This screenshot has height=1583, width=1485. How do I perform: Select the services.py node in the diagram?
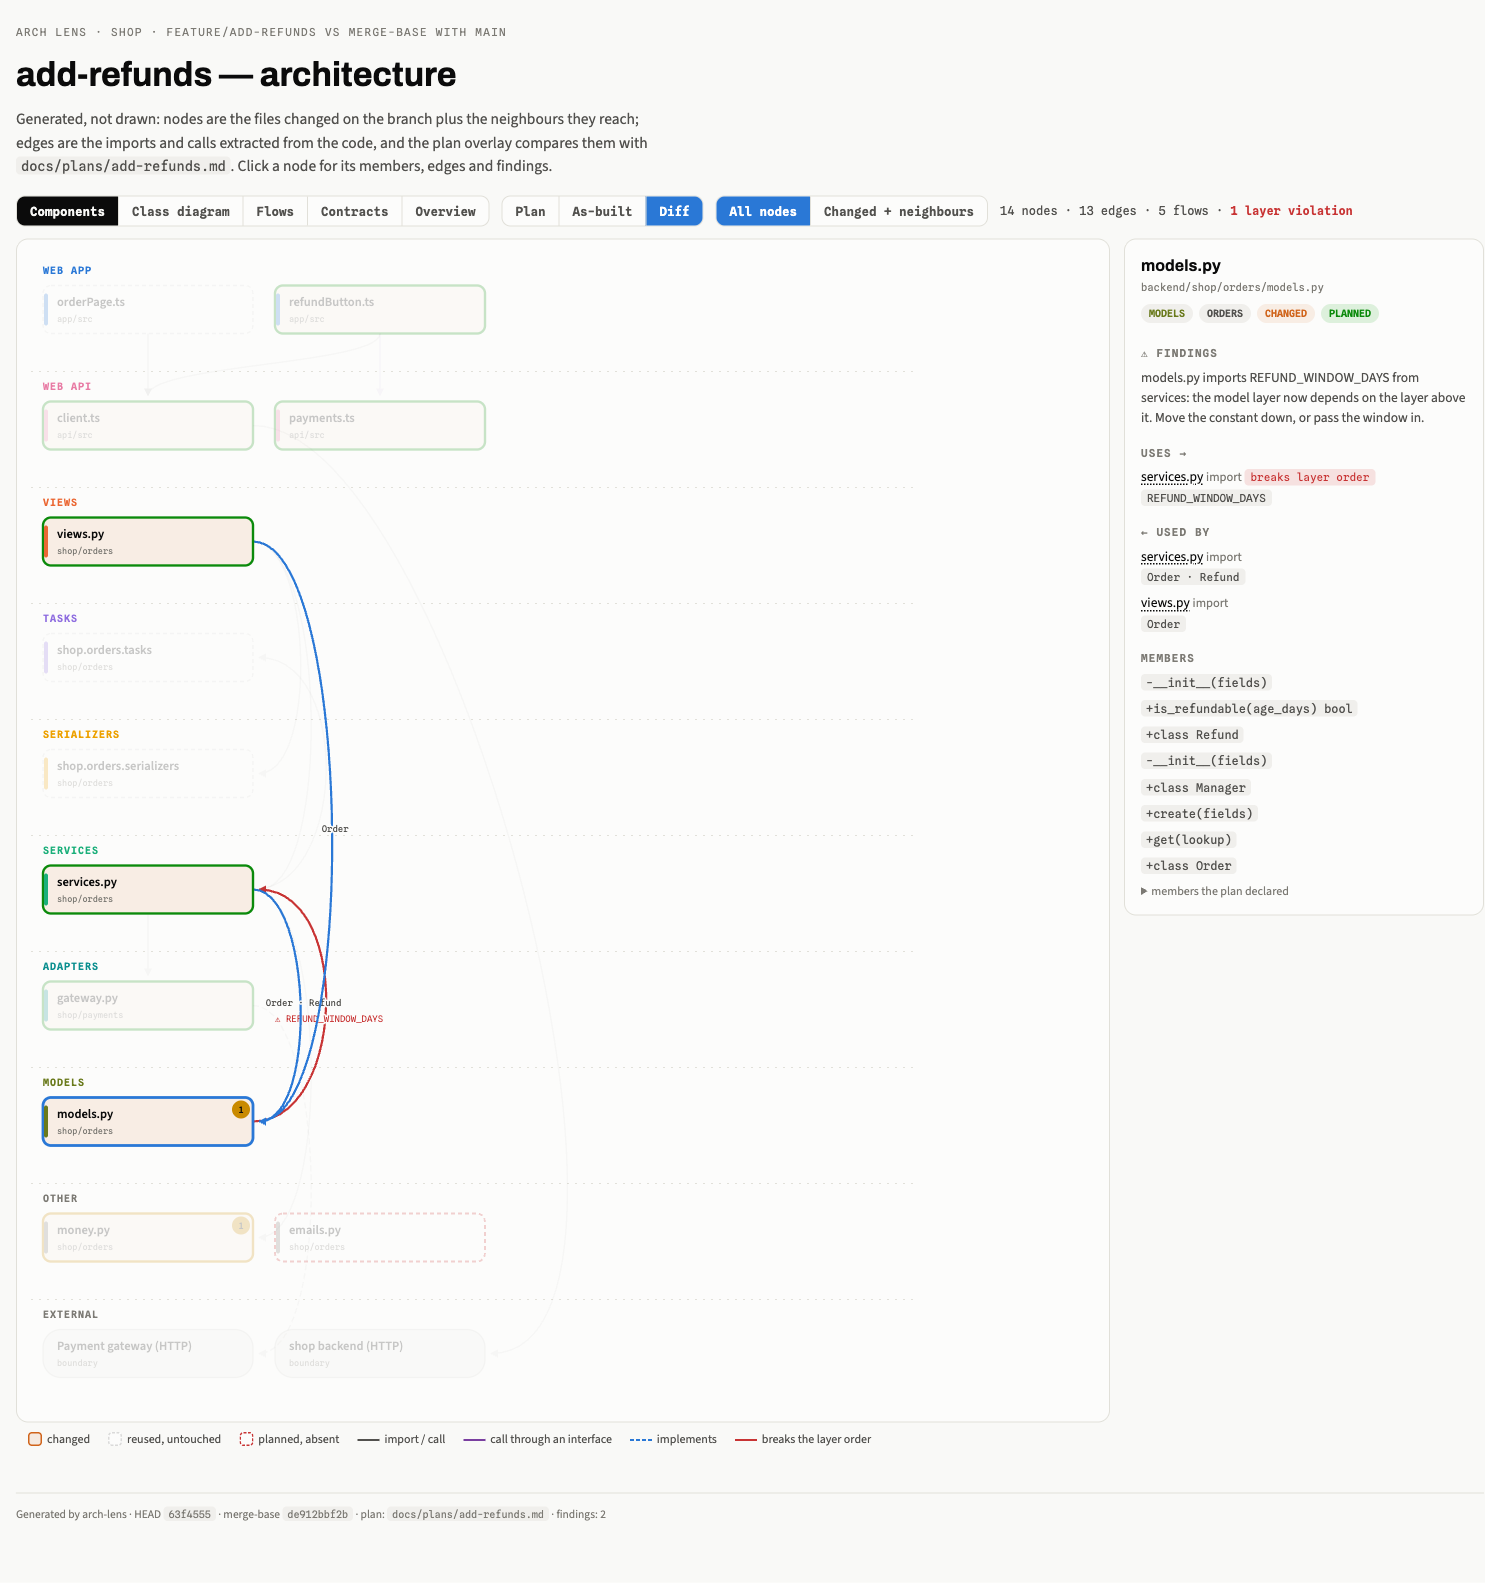tap(148, 889)
